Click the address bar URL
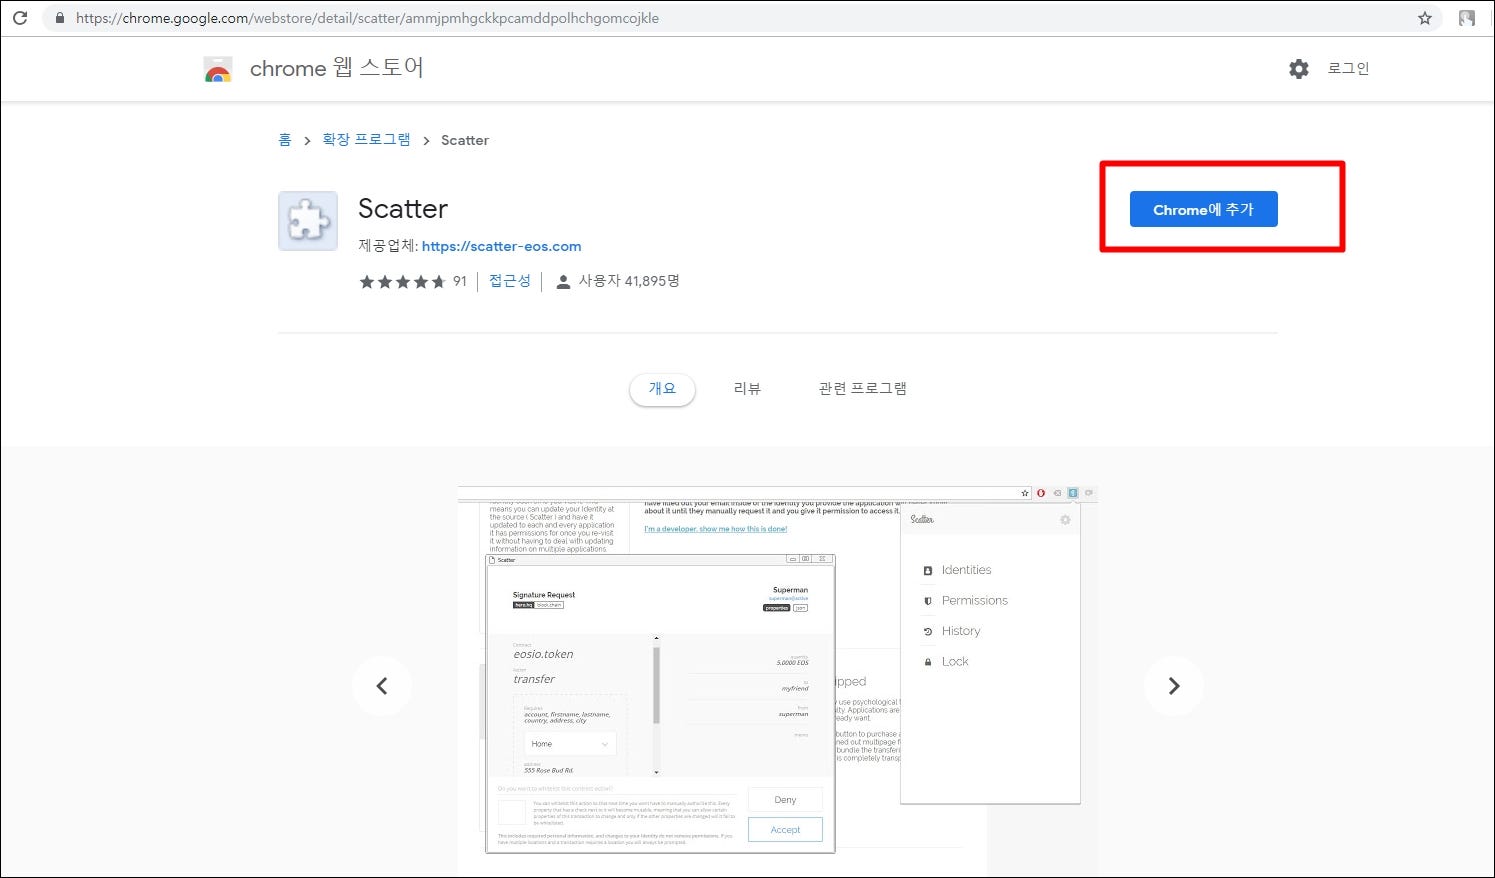1495x878 pixels. (x=367, y=18)
